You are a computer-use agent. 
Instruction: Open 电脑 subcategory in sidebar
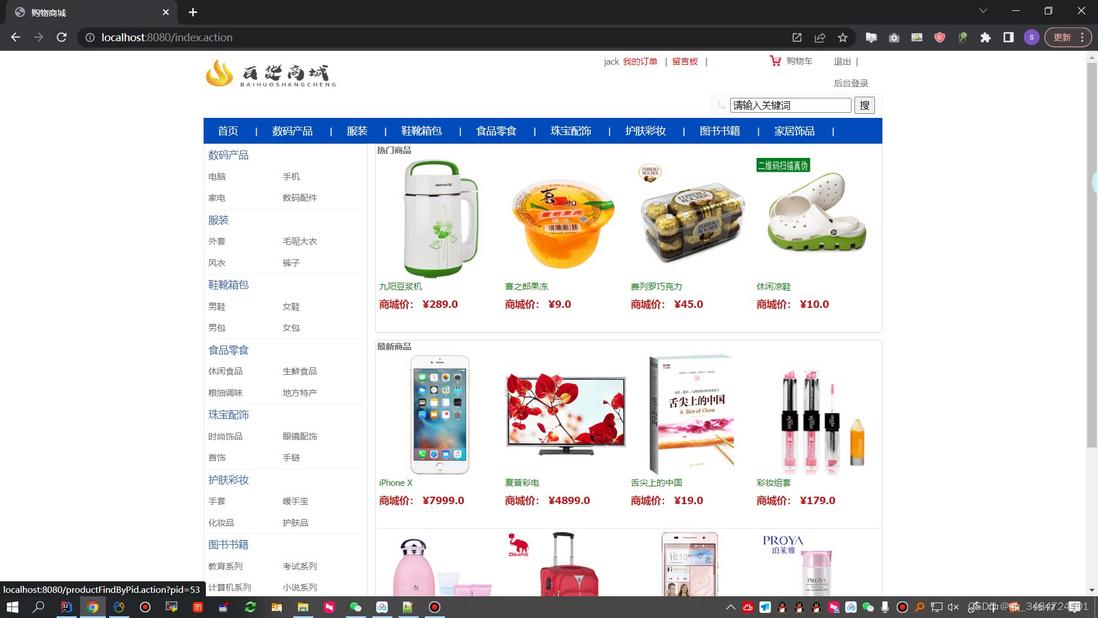pyautogui.click(x=216, y=176)
